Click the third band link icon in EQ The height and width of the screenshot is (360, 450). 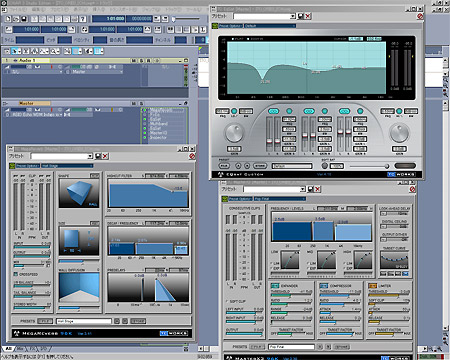coord(344,111)
